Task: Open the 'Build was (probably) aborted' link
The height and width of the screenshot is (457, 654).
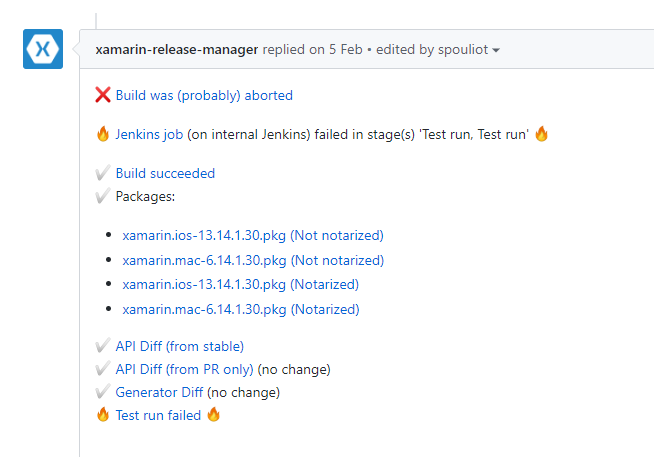Action: (204, 96)
